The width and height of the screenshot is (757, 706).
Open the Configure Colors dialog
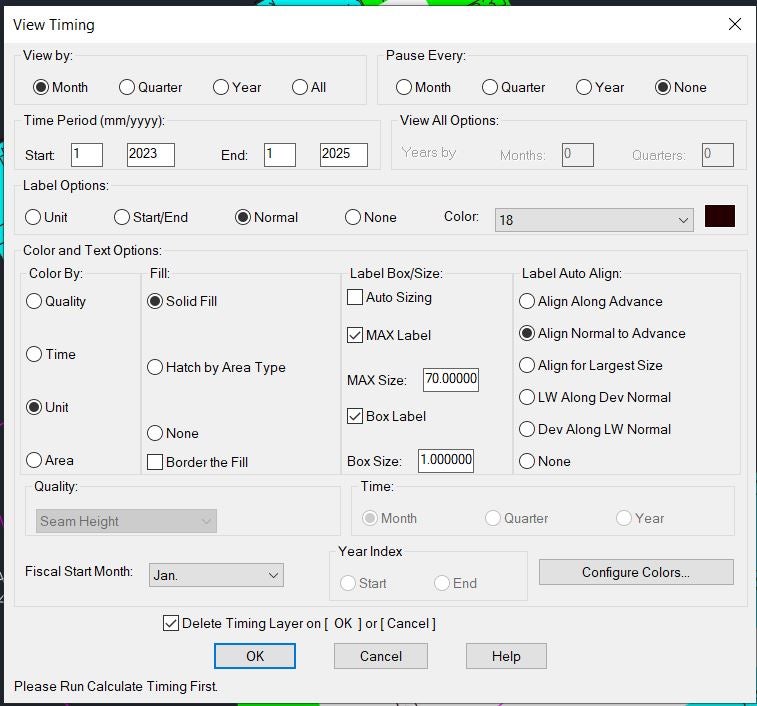pos(636,572)
